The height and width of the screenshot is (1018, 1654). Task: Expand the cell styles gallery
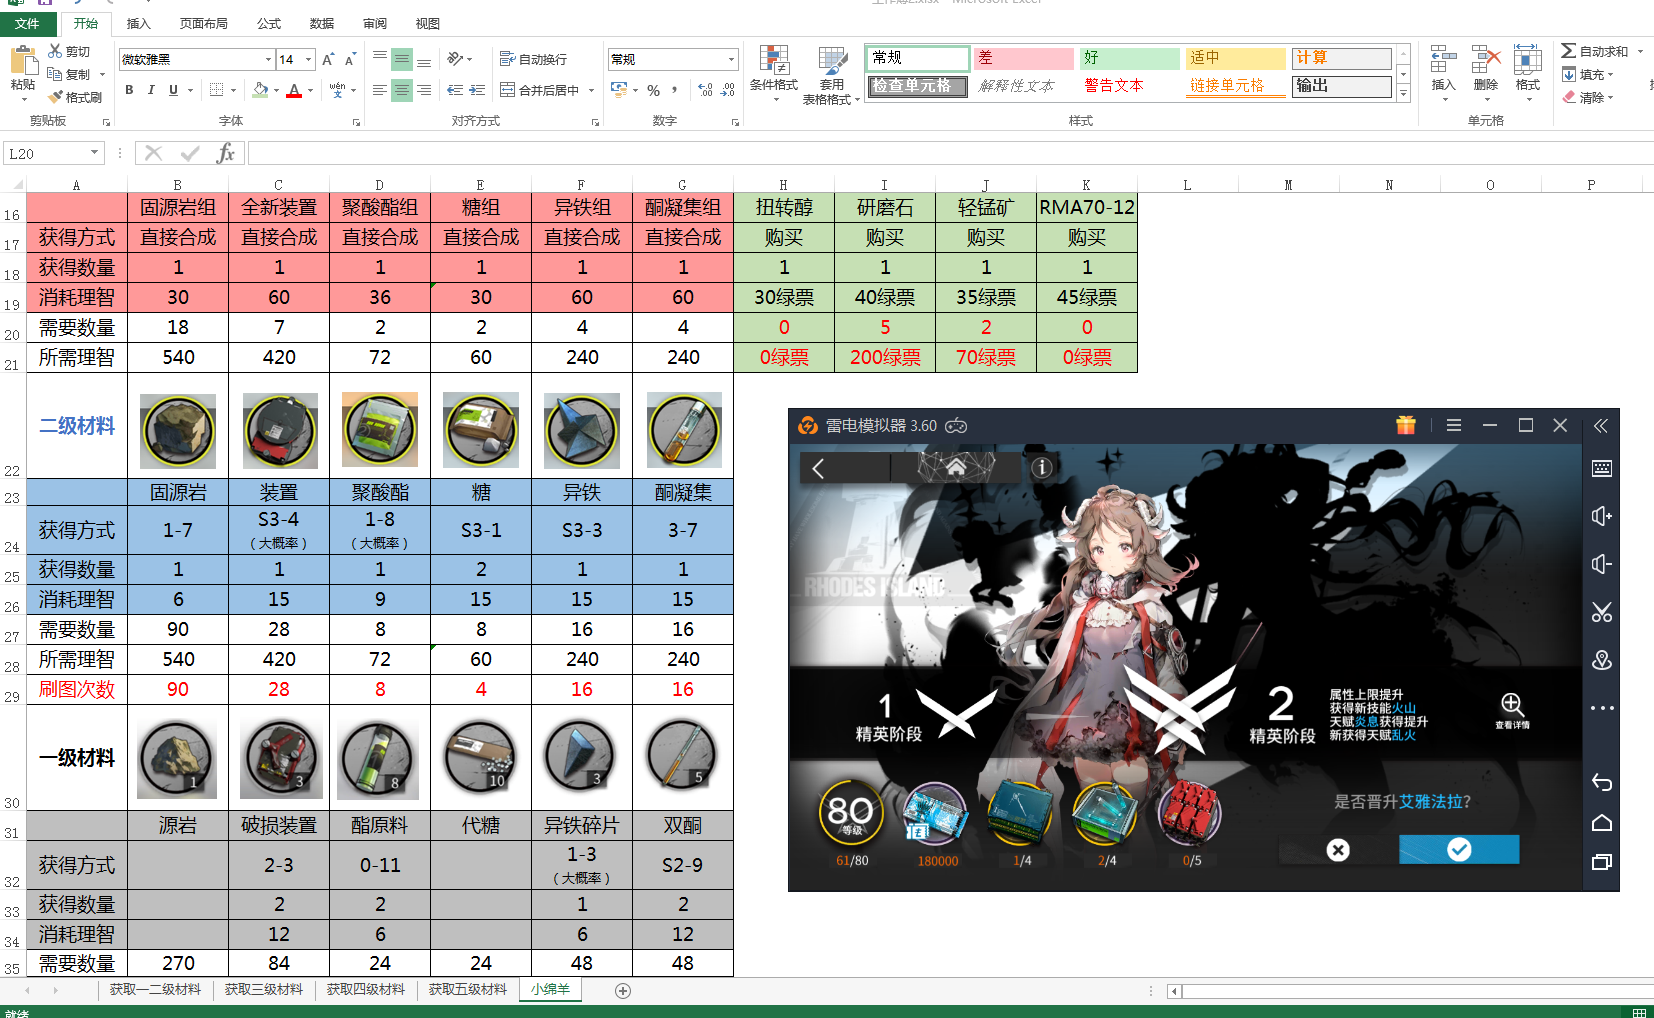pos(1403,93)
